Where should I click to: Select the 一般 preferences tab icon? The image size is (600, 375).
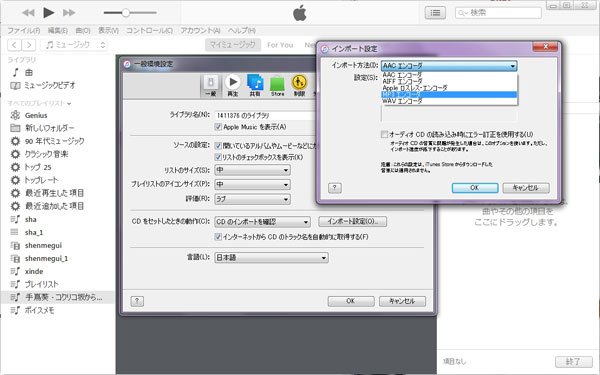coord(210,86)
